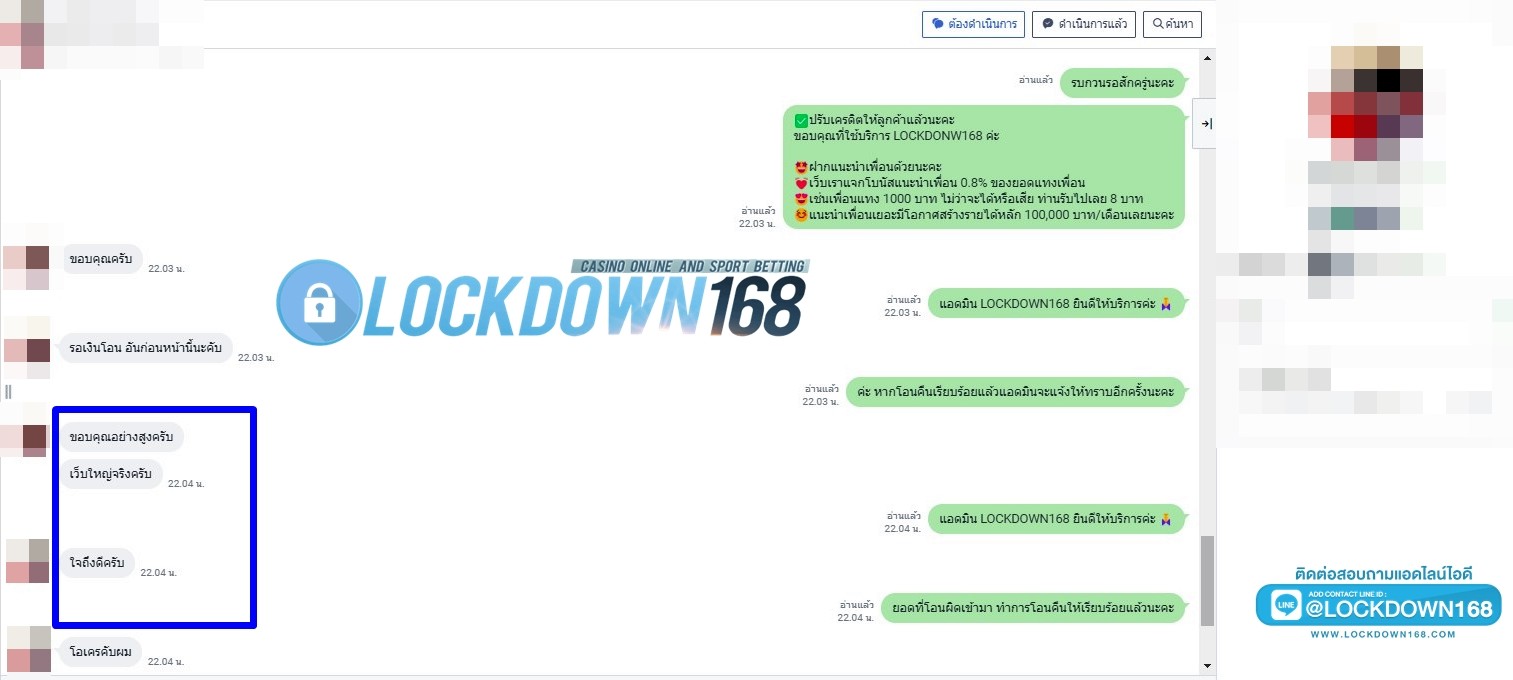Select the green "รบกวนรอสักครู่นะคะ" reply
Image resolution: width=1513 pixels, height=680 pixels.
(1123, 82)
